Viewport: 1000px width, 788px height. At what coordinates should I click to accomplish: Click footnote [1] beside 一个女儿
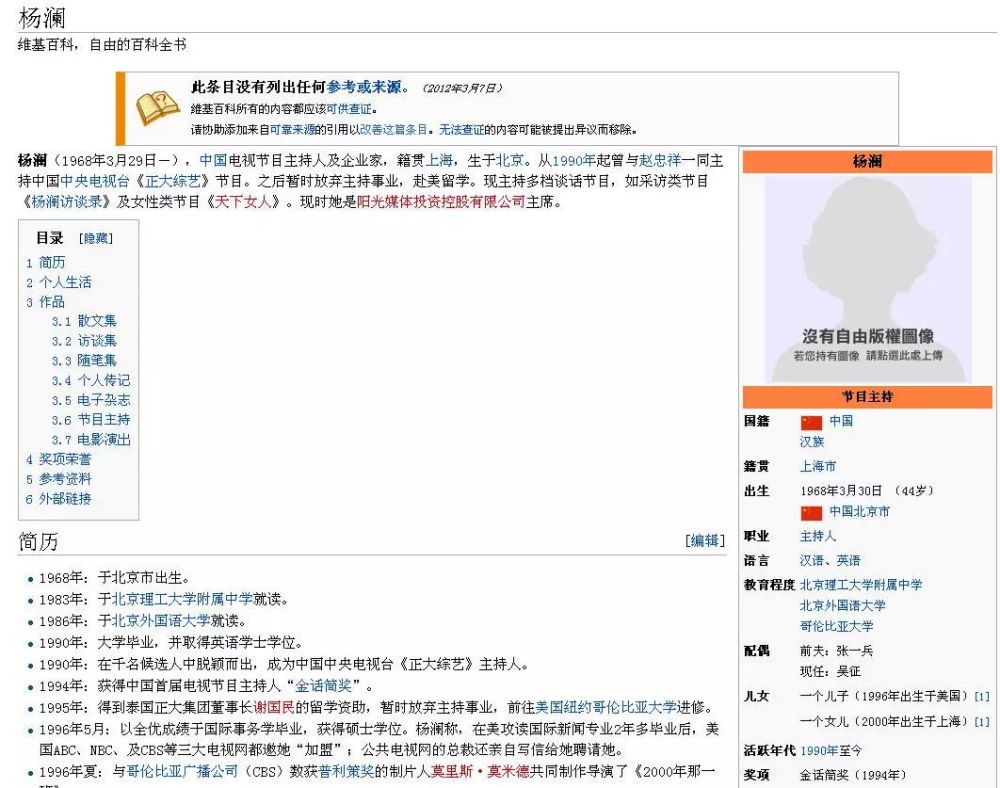pyautogui.click(x=982, y=722)
